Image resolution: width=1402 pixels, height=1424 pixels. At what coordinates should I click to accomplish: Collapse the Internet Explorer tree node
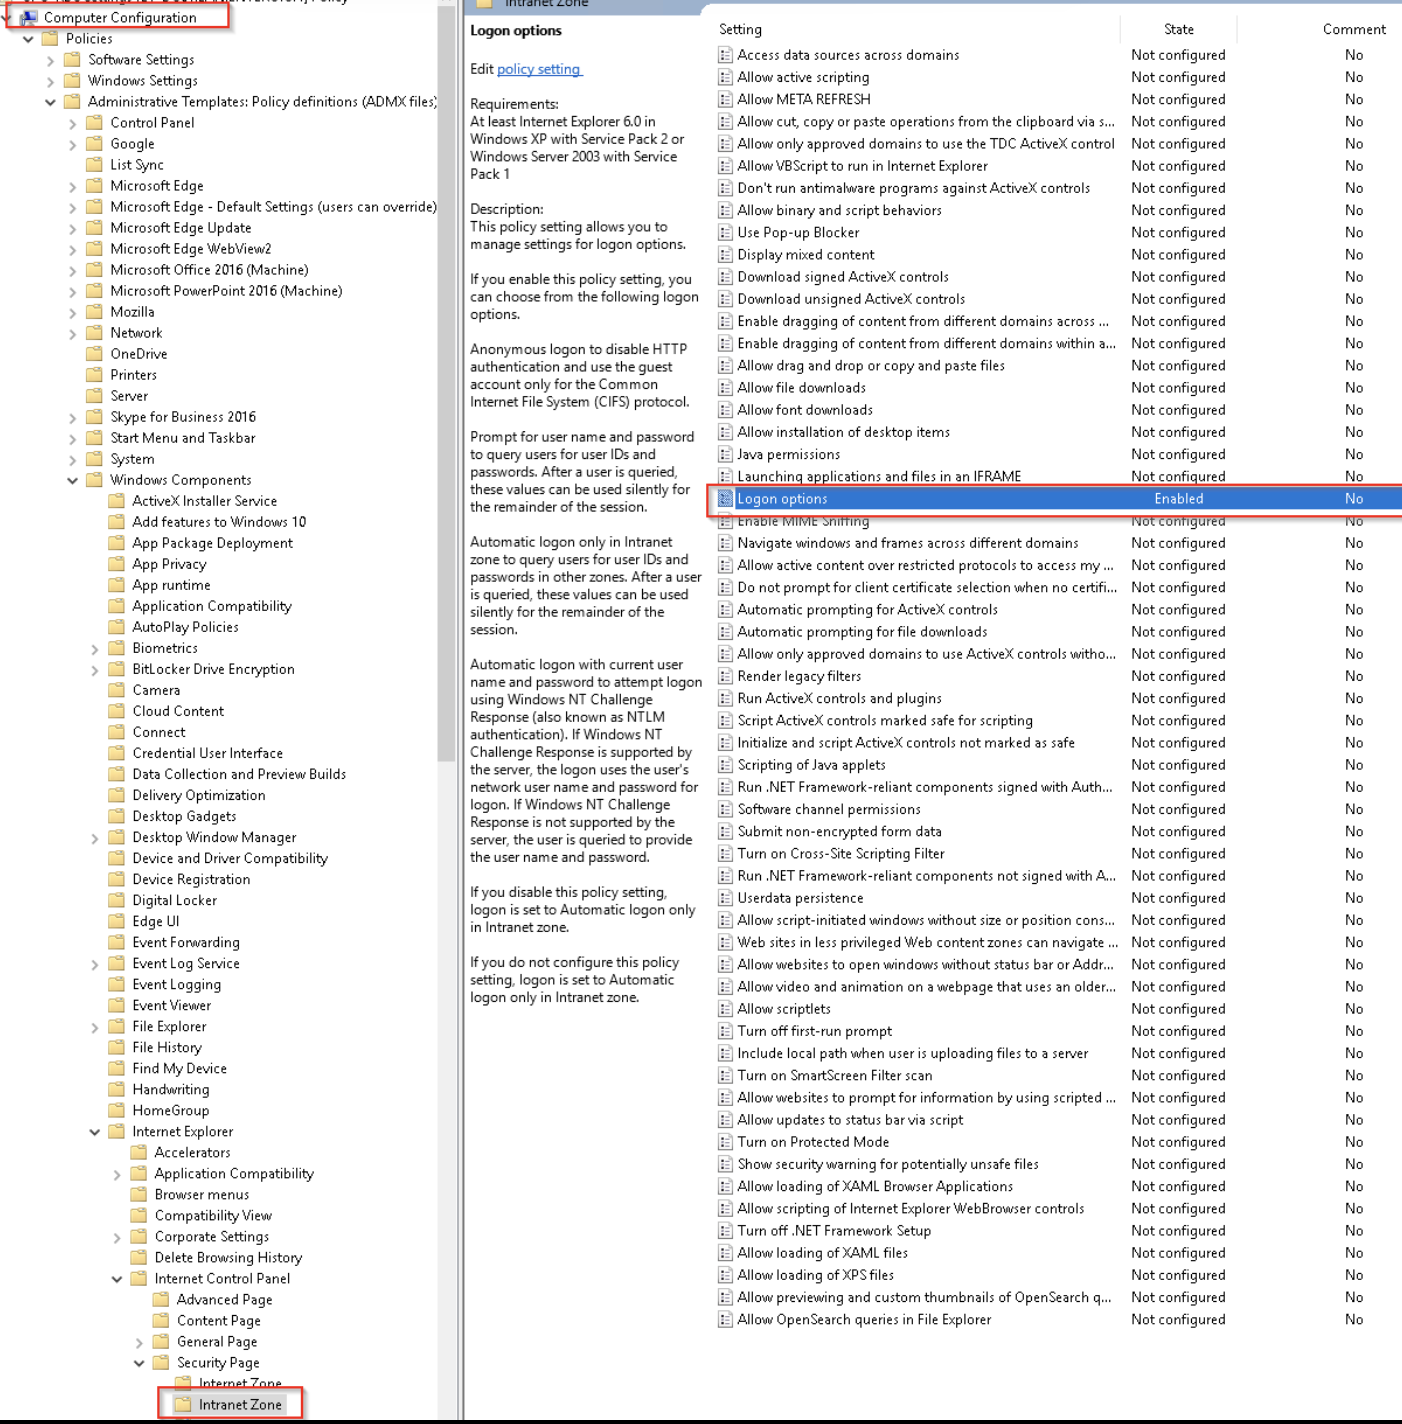coord(95,1132)
